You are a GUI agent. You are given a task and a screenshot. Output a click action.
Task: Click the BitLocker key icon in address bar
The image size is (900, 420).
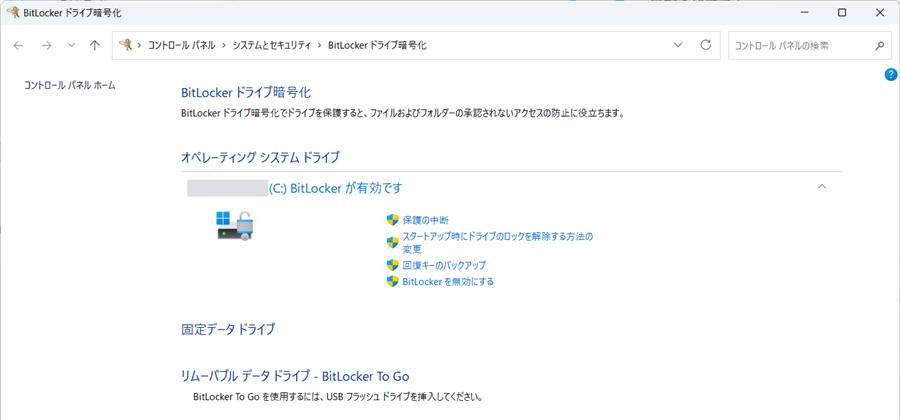click(125, 45)
